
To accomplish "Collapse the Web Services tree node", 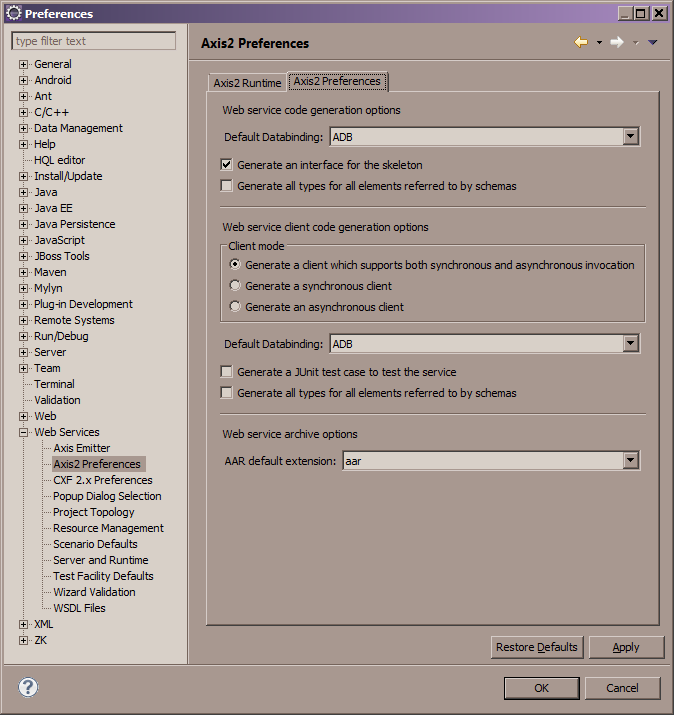I will [23, 432].
